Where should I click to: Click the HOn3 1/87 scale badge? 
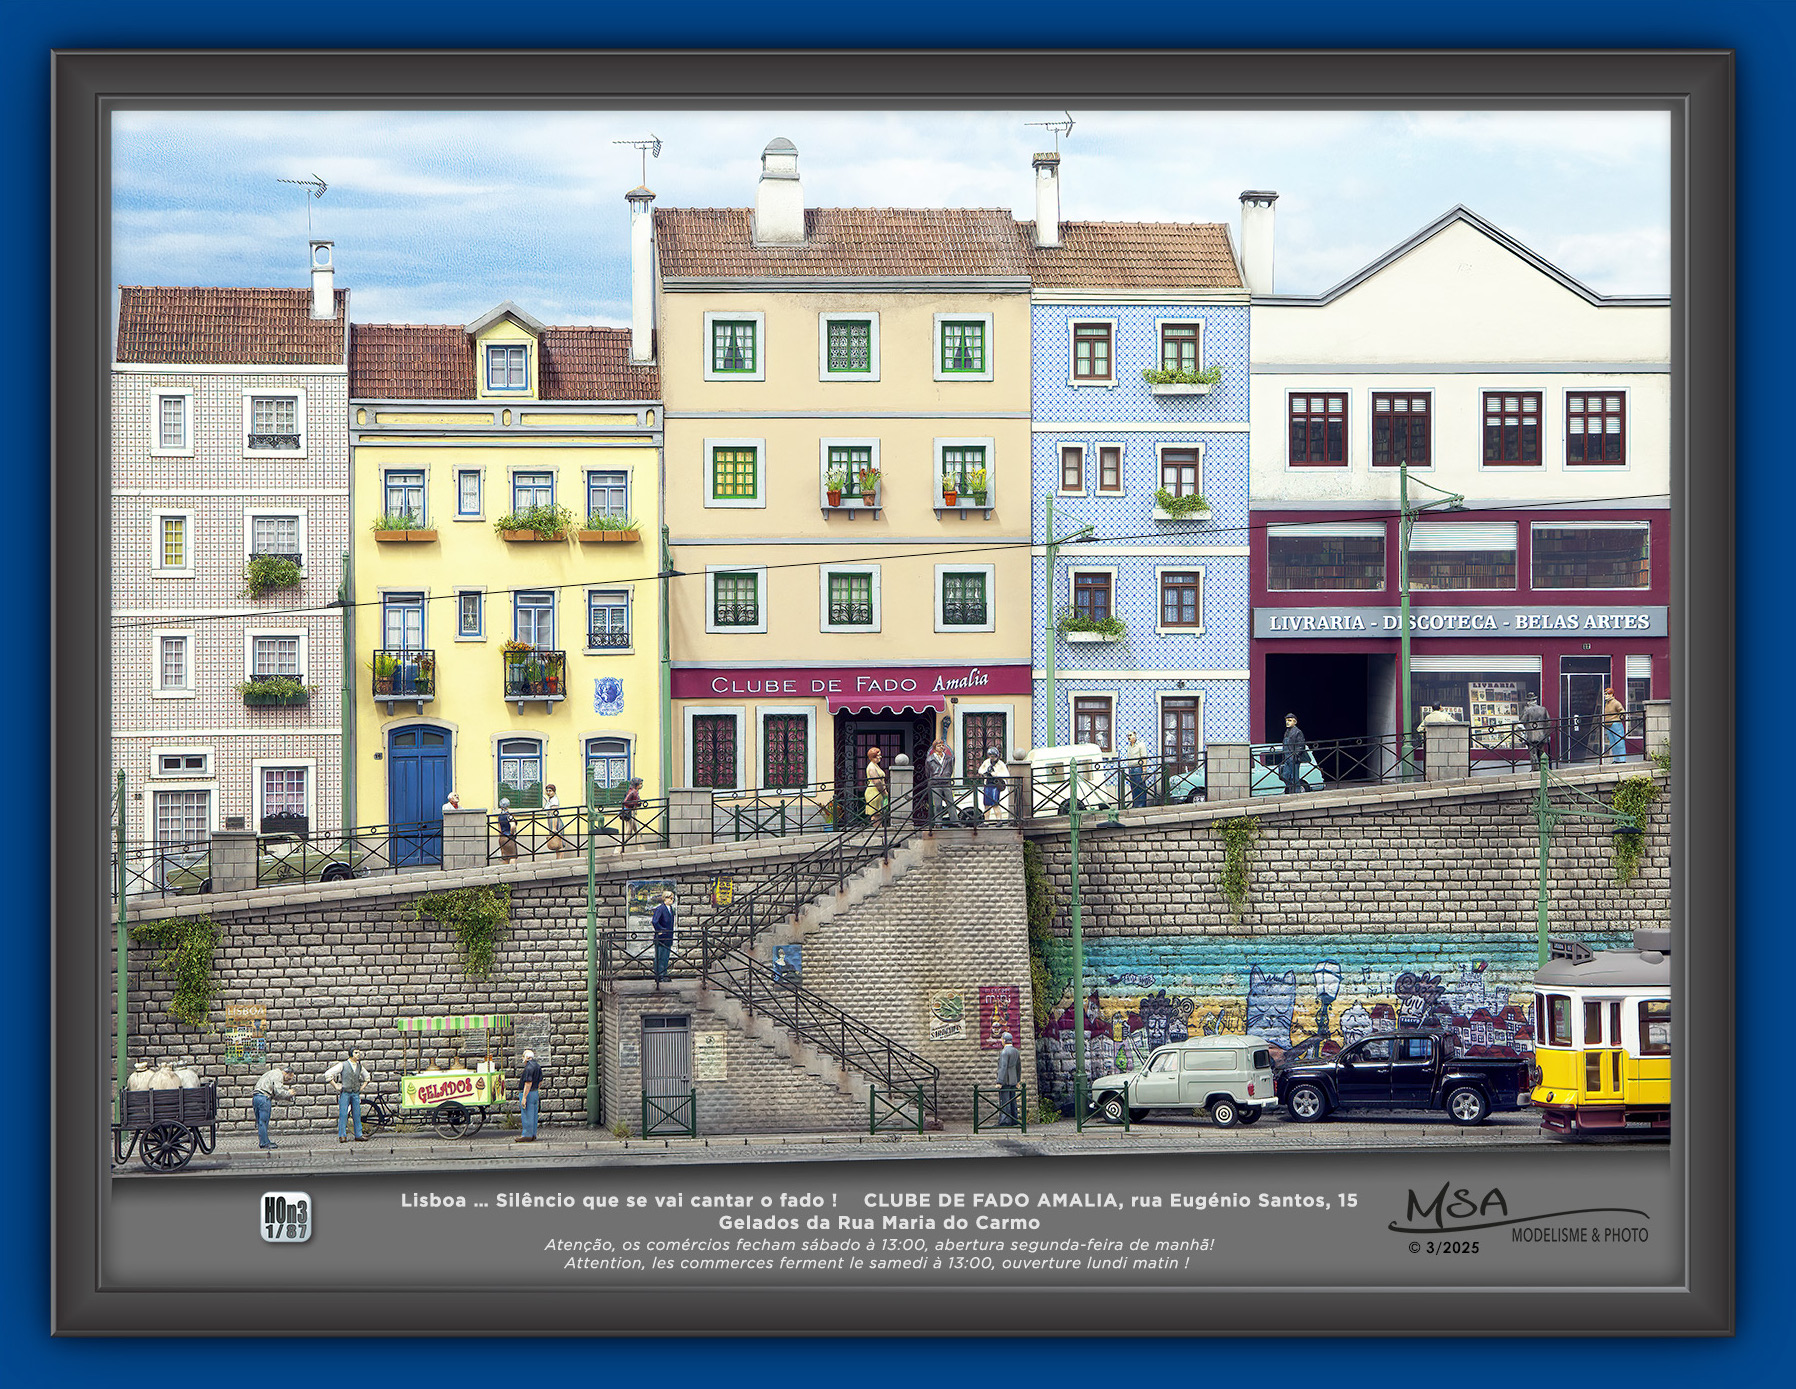point(286,1218)
